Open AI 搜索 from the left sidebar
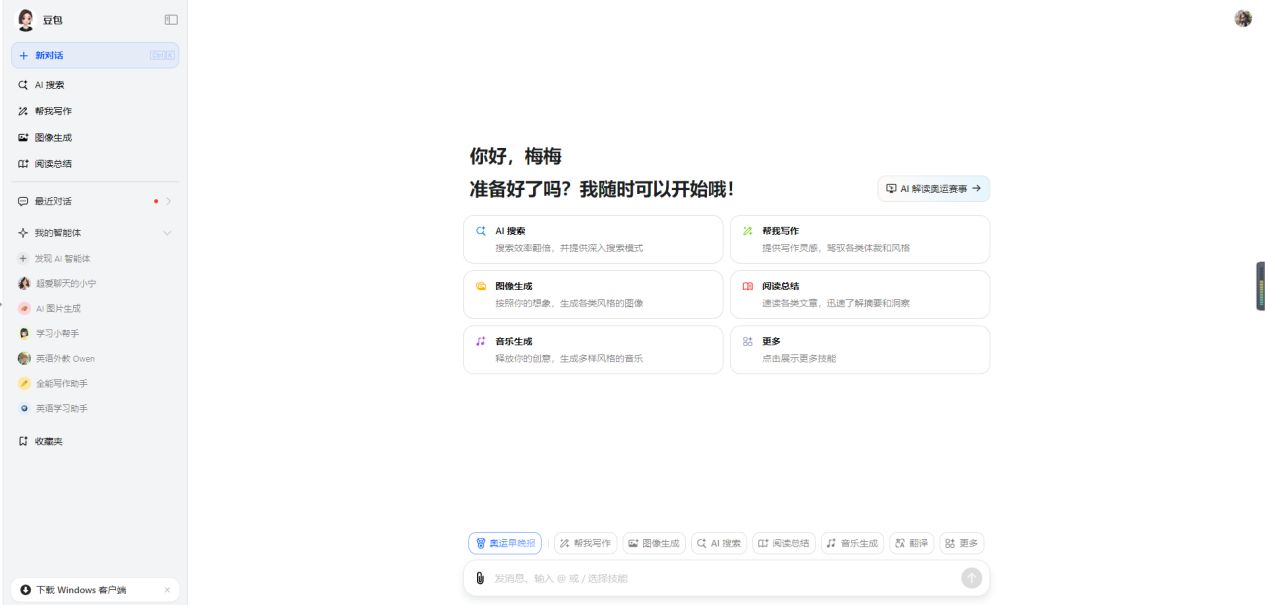This screenshot has height=605, width=1265. 95,85
